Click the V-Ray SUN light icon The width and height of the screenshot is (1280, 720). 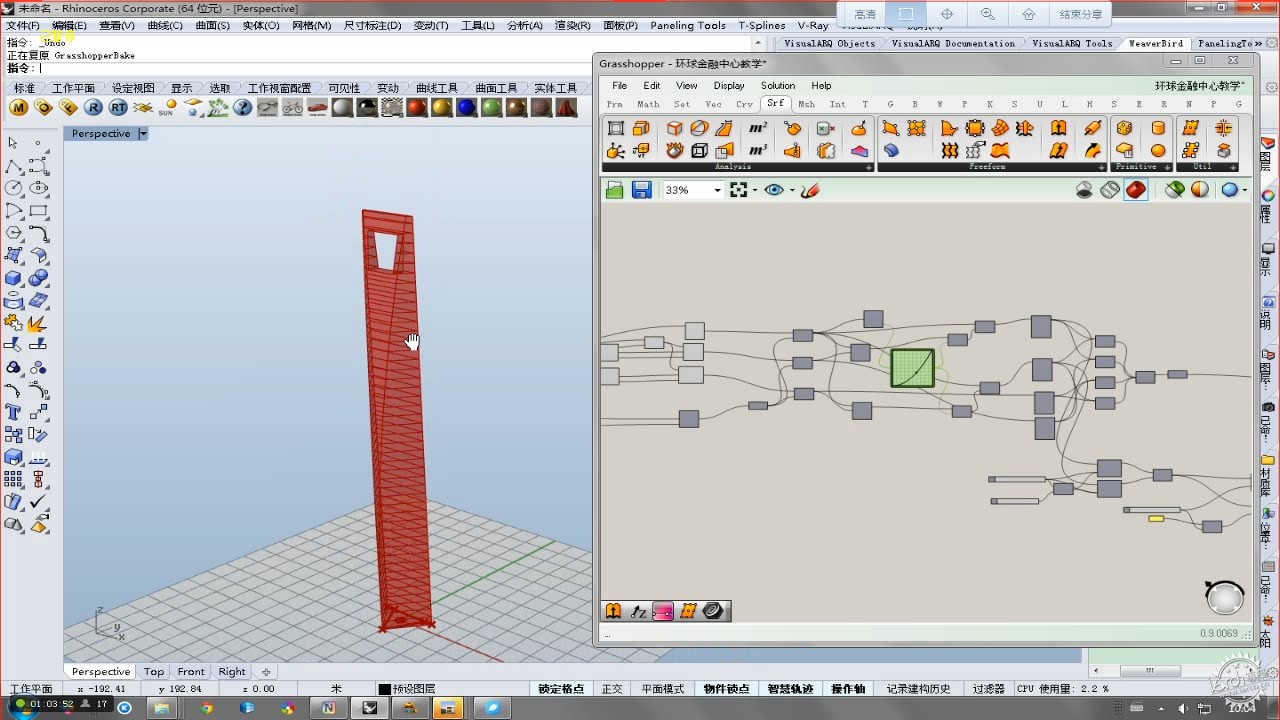[167, 108]
